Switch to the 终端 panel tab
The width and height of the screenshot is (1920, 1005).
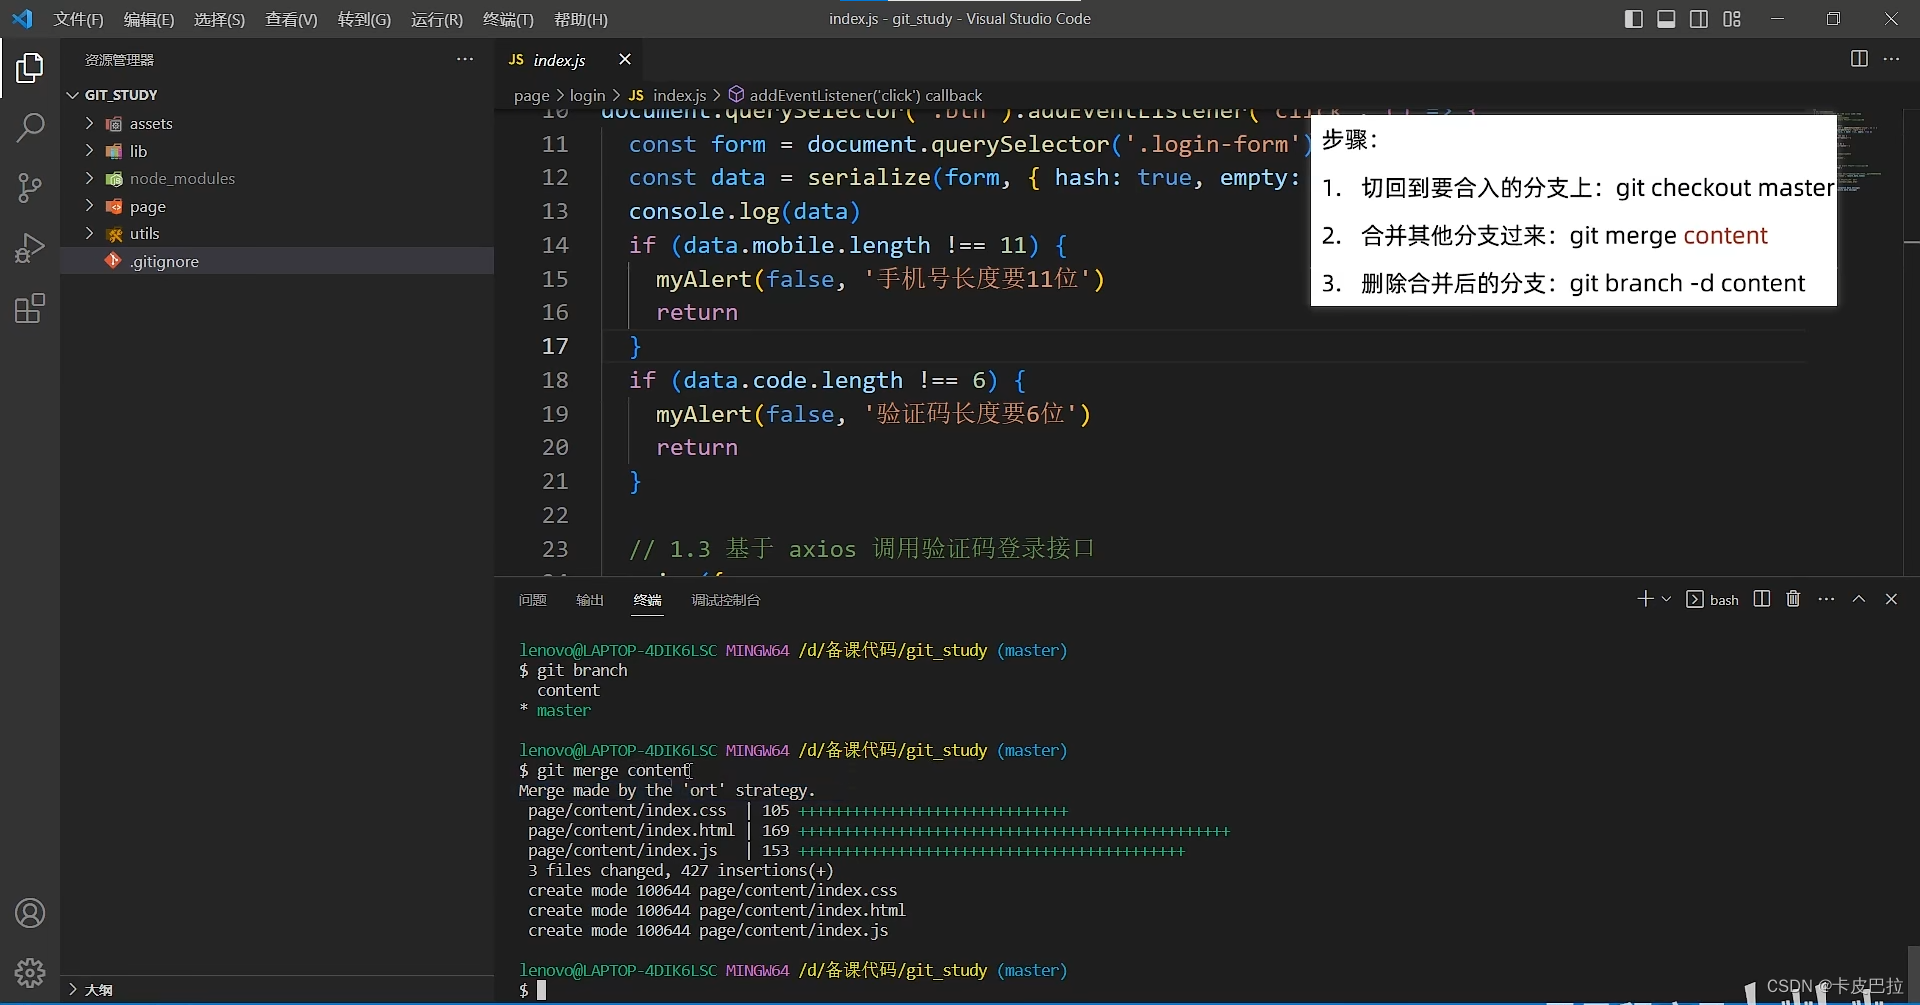pyautogui.click(x=647, y=600)
